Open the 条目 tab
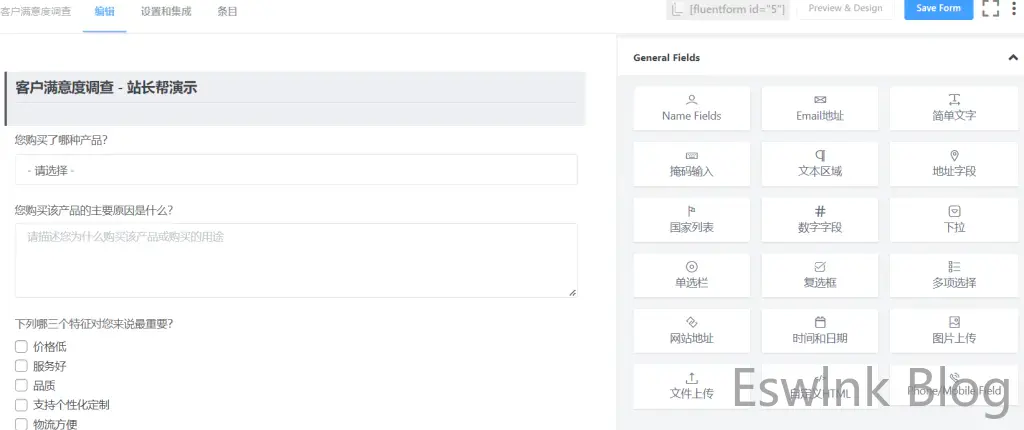Viewport: 1024px width, 430px height. tap(227, 9)
